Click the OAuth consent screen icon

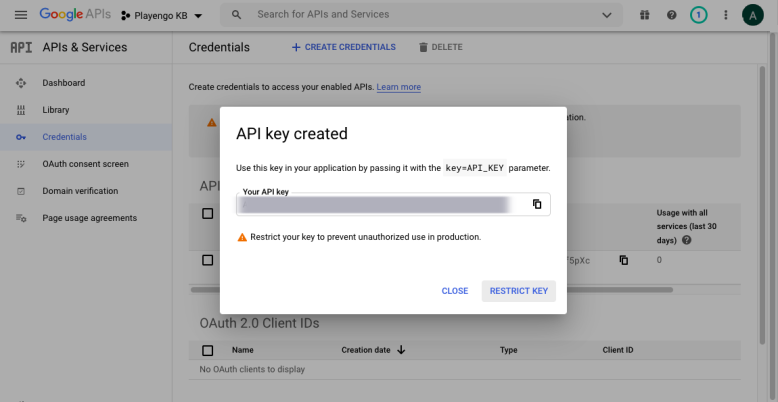[x=21, y=164]
